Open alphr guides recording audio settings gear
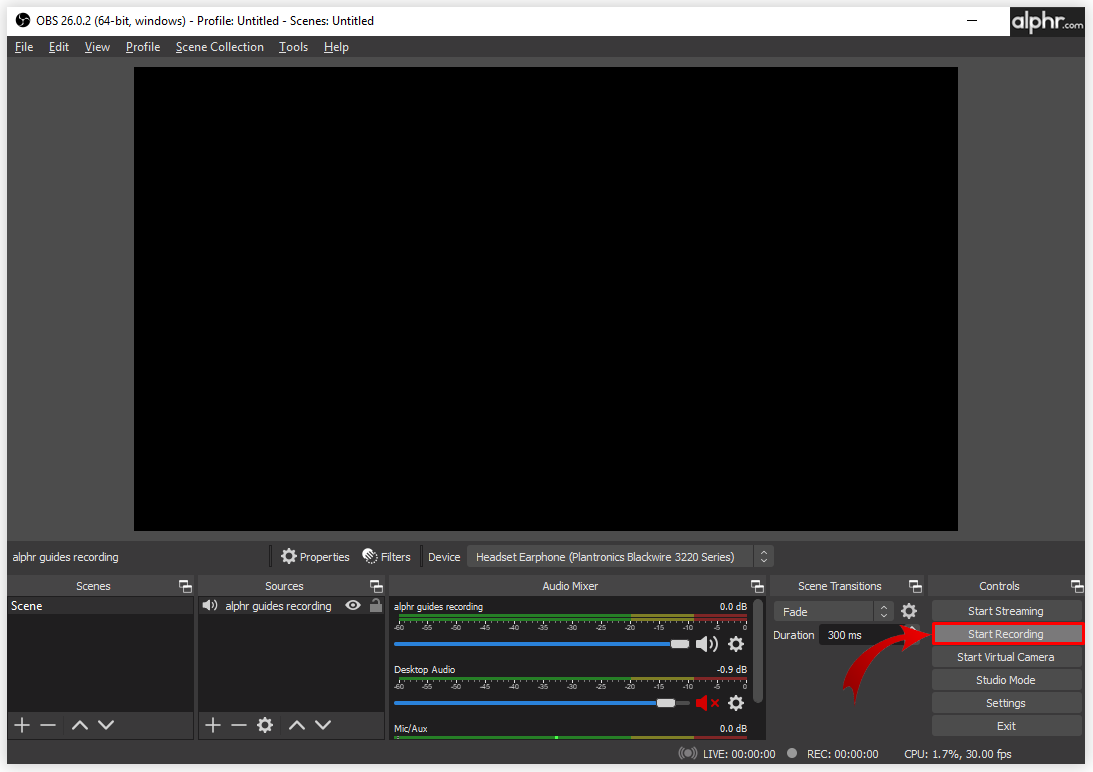The width and height of the screenshot is (1093, 772). tap(736, 644)
